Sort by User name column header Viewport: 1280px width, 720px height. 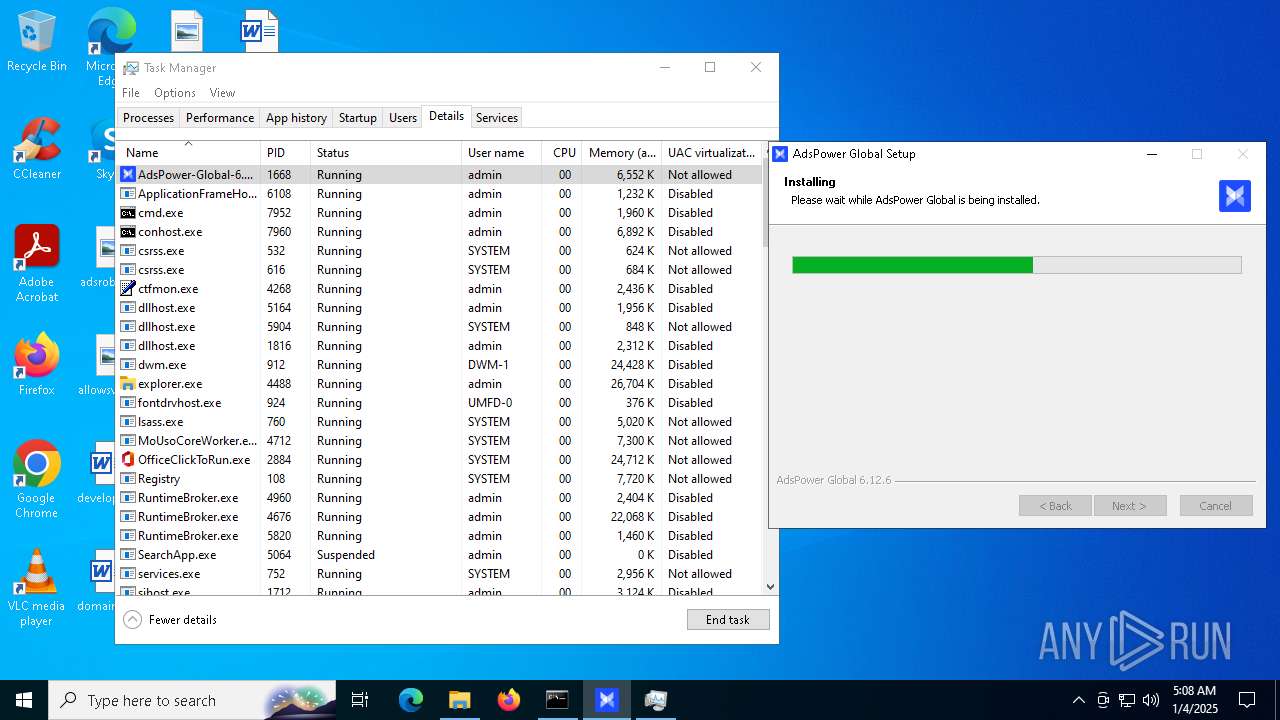click(502, 153)
